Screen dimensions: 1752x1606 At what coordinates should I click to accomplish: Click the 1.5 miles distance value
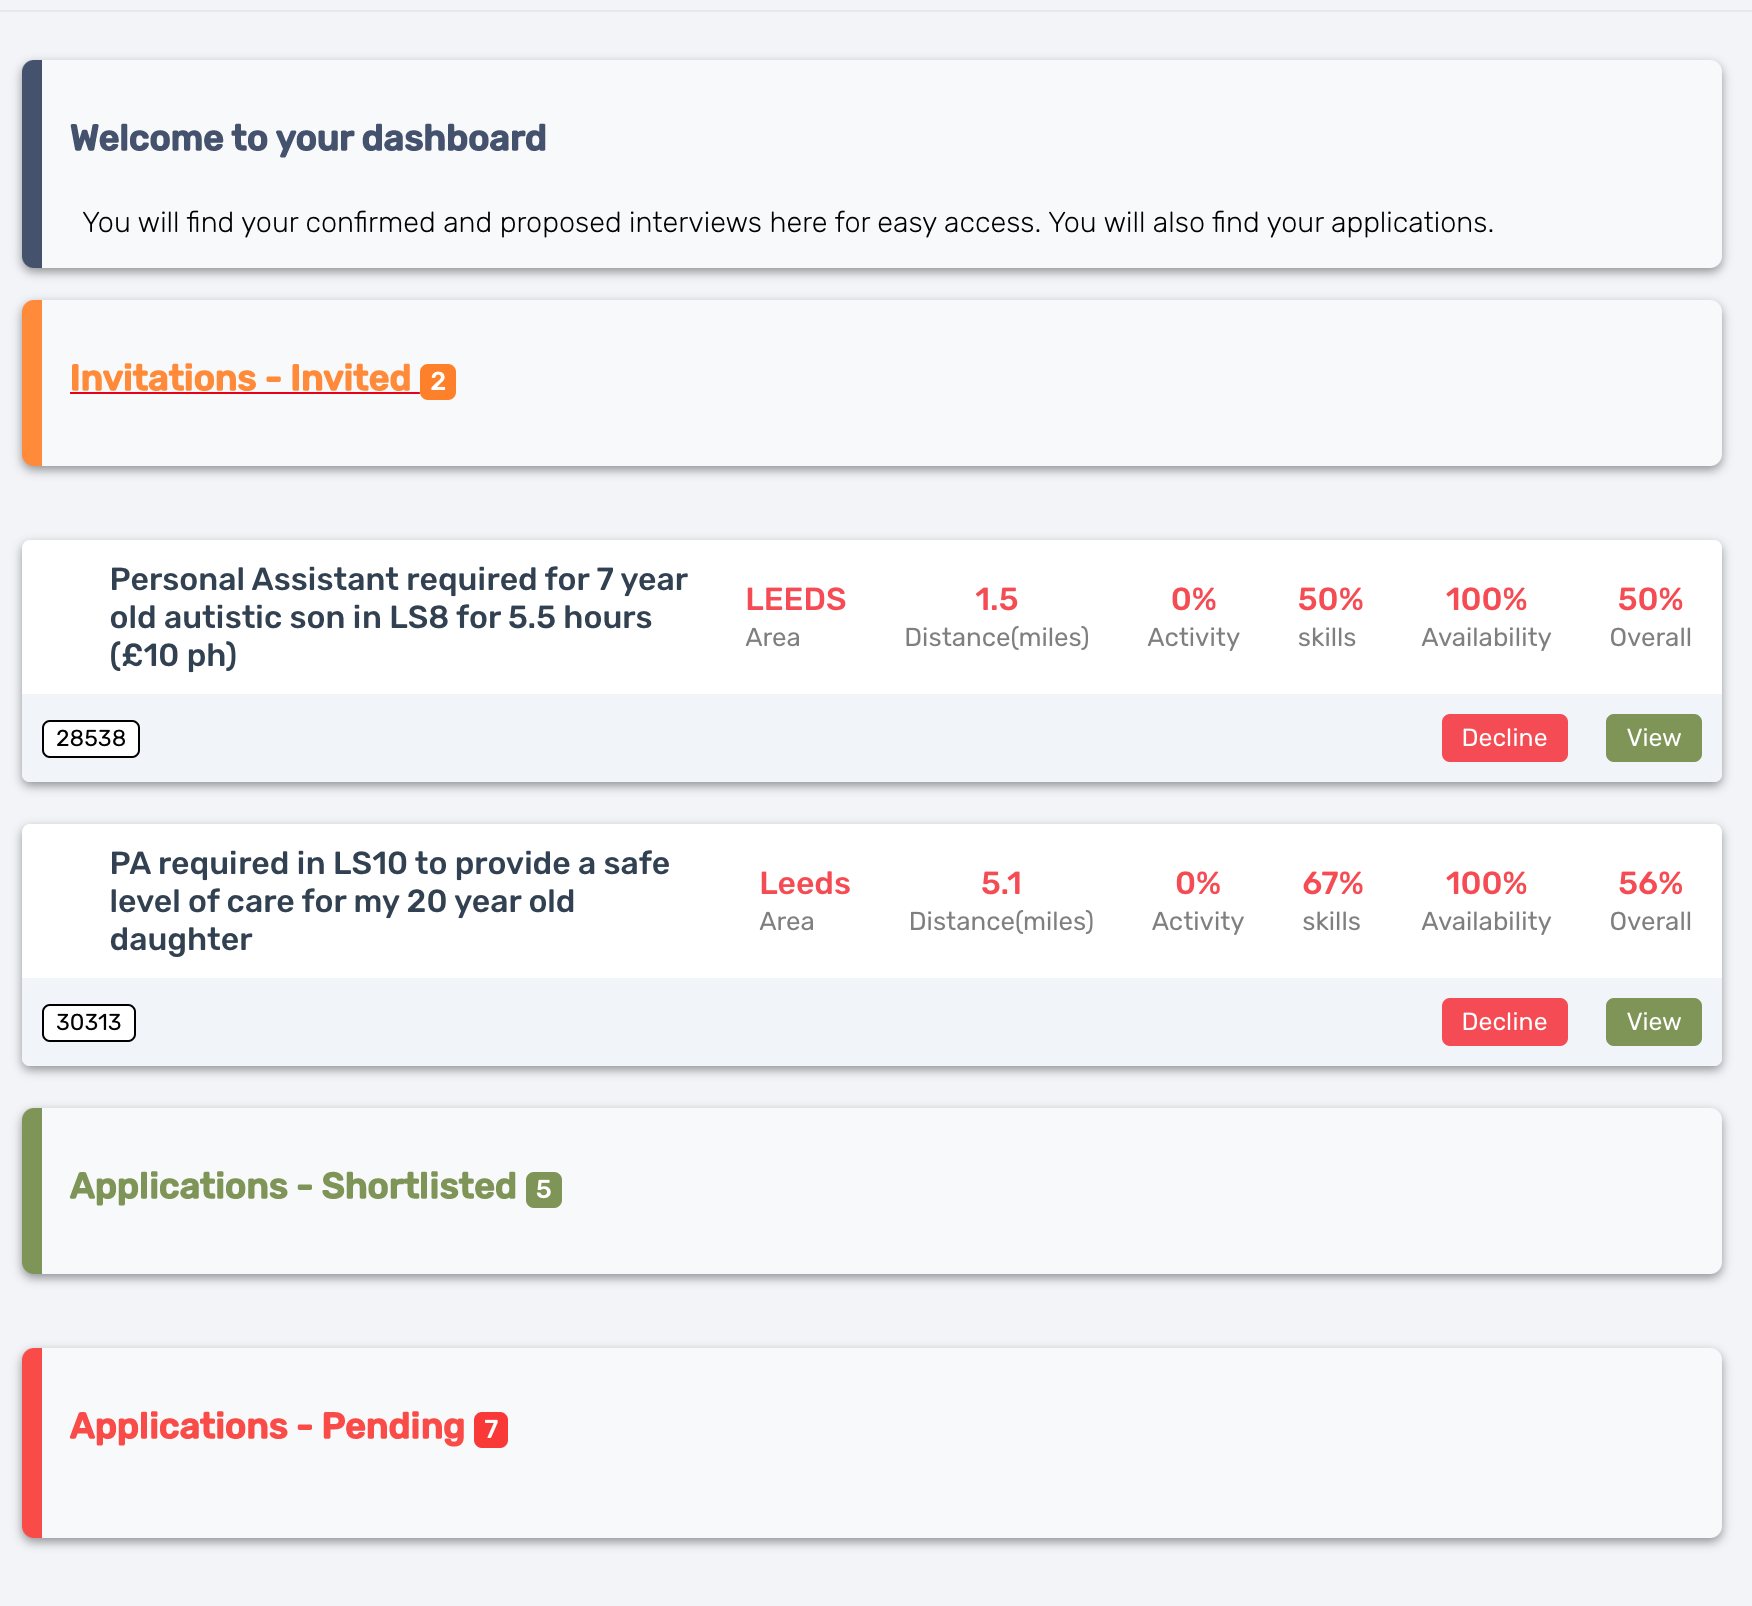996,600
